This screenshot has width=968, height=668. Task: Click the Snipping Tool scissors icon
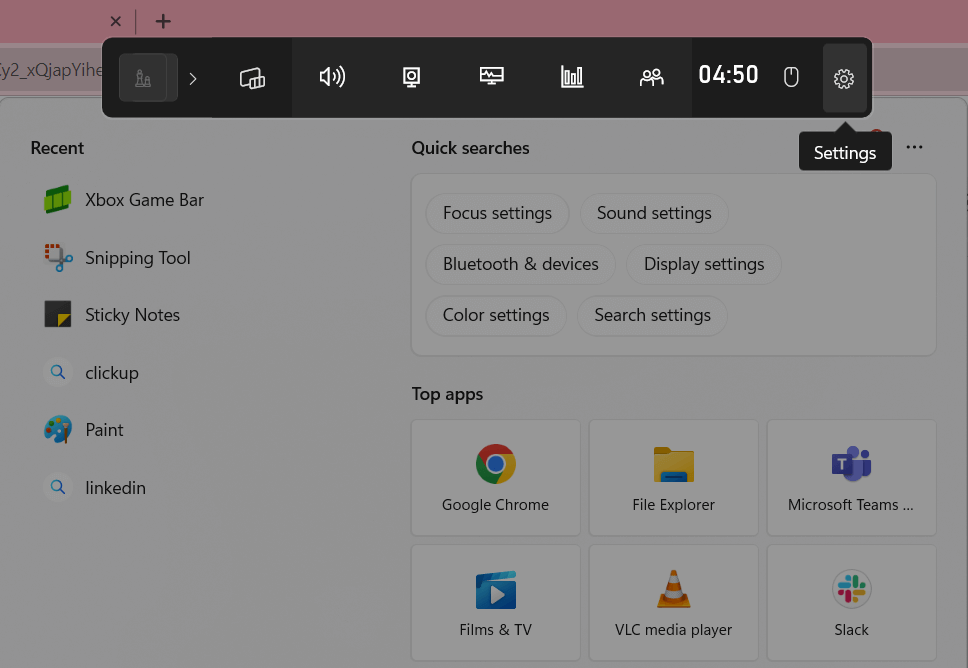pyautogui.click(x=58, y=257)
